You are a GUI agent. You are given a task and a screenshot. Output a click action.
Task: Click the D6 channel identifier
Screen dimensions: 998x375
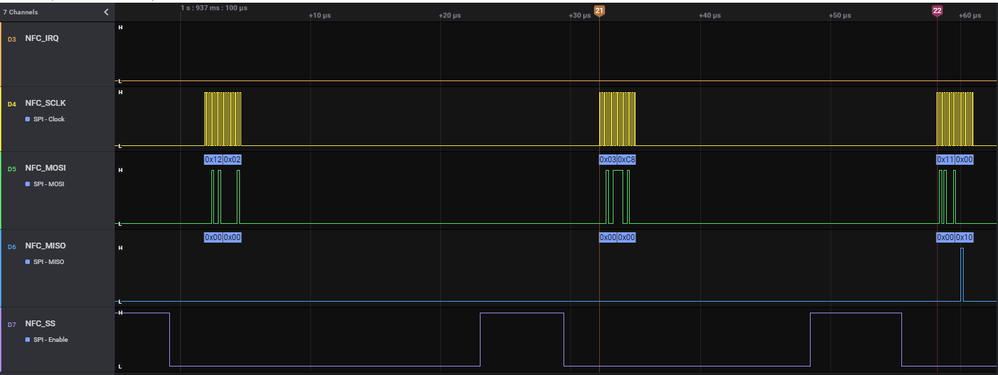(x=11, y=246)
